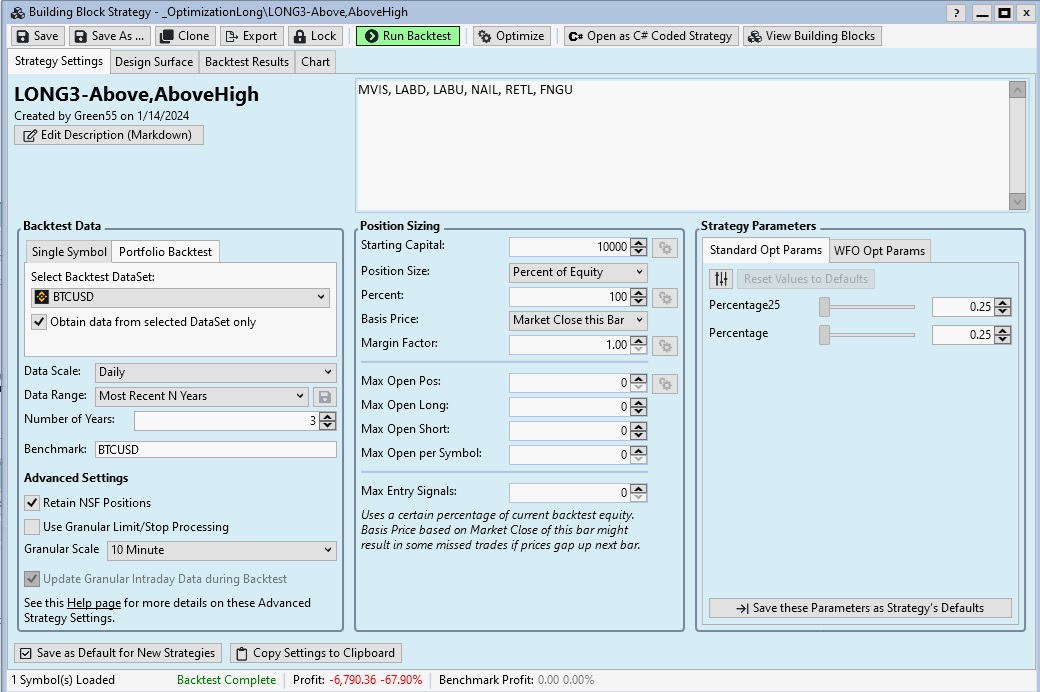Image resolution: width=1040 pixels, height=692 pixels.
Task: Expand the Position Size dropdown
Action: [578, 272]
